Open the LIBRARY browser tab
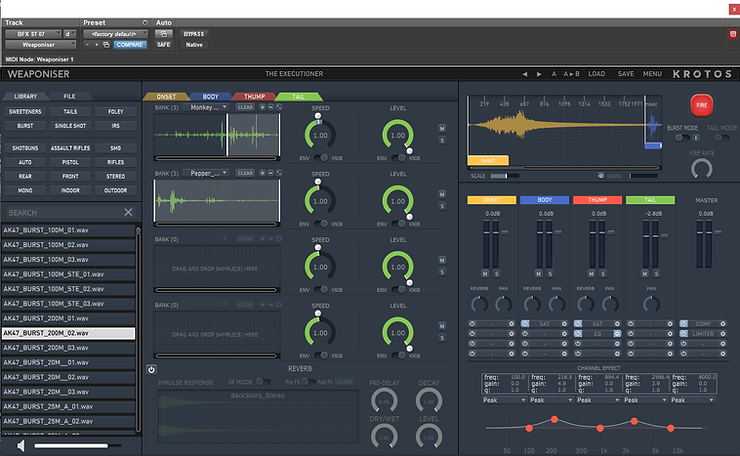The image size is (740, 456). pos(25,96)
